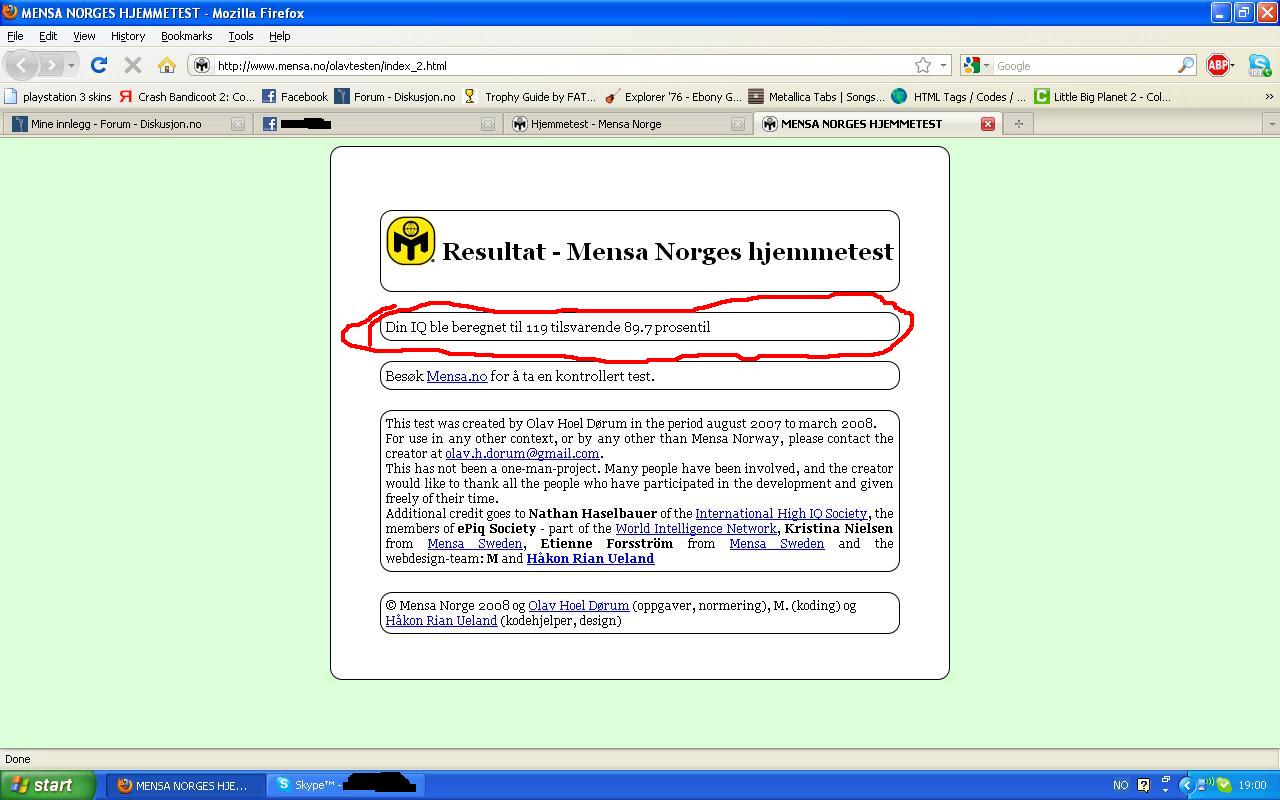Click bold Håkon Rian Ueland link

pos(590,558)
